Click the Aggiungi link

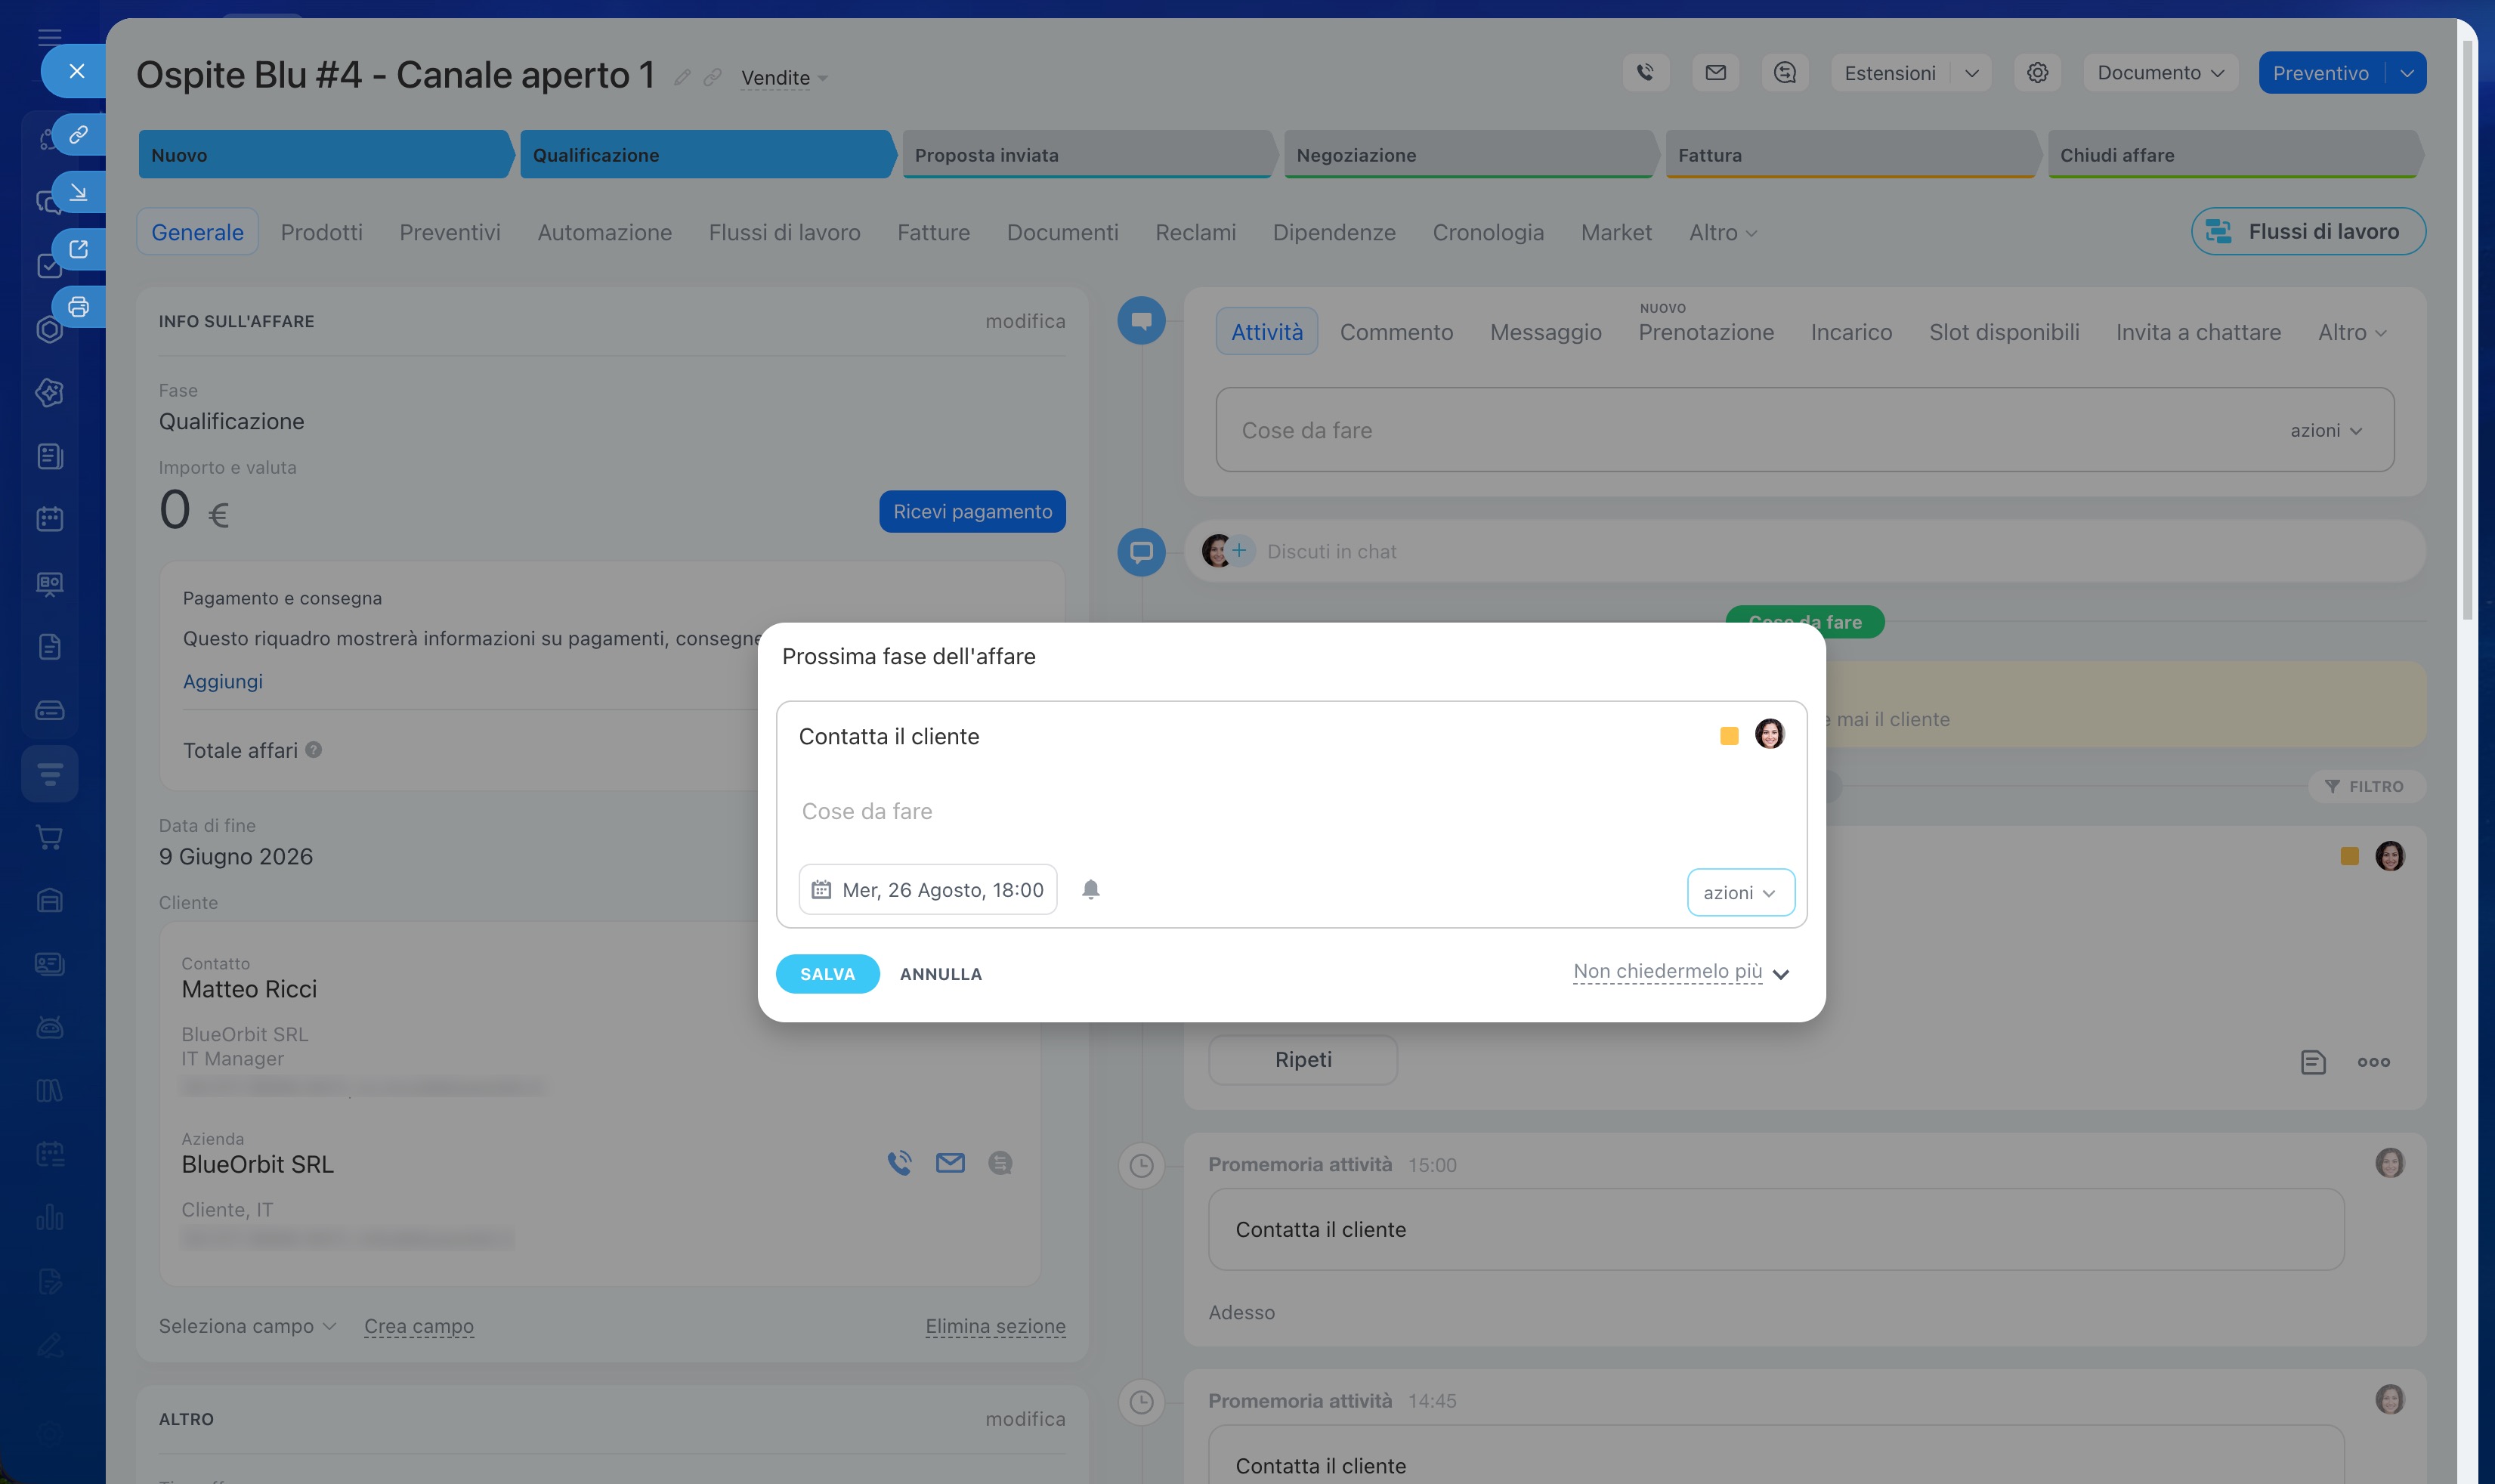[x=222, y=681]
